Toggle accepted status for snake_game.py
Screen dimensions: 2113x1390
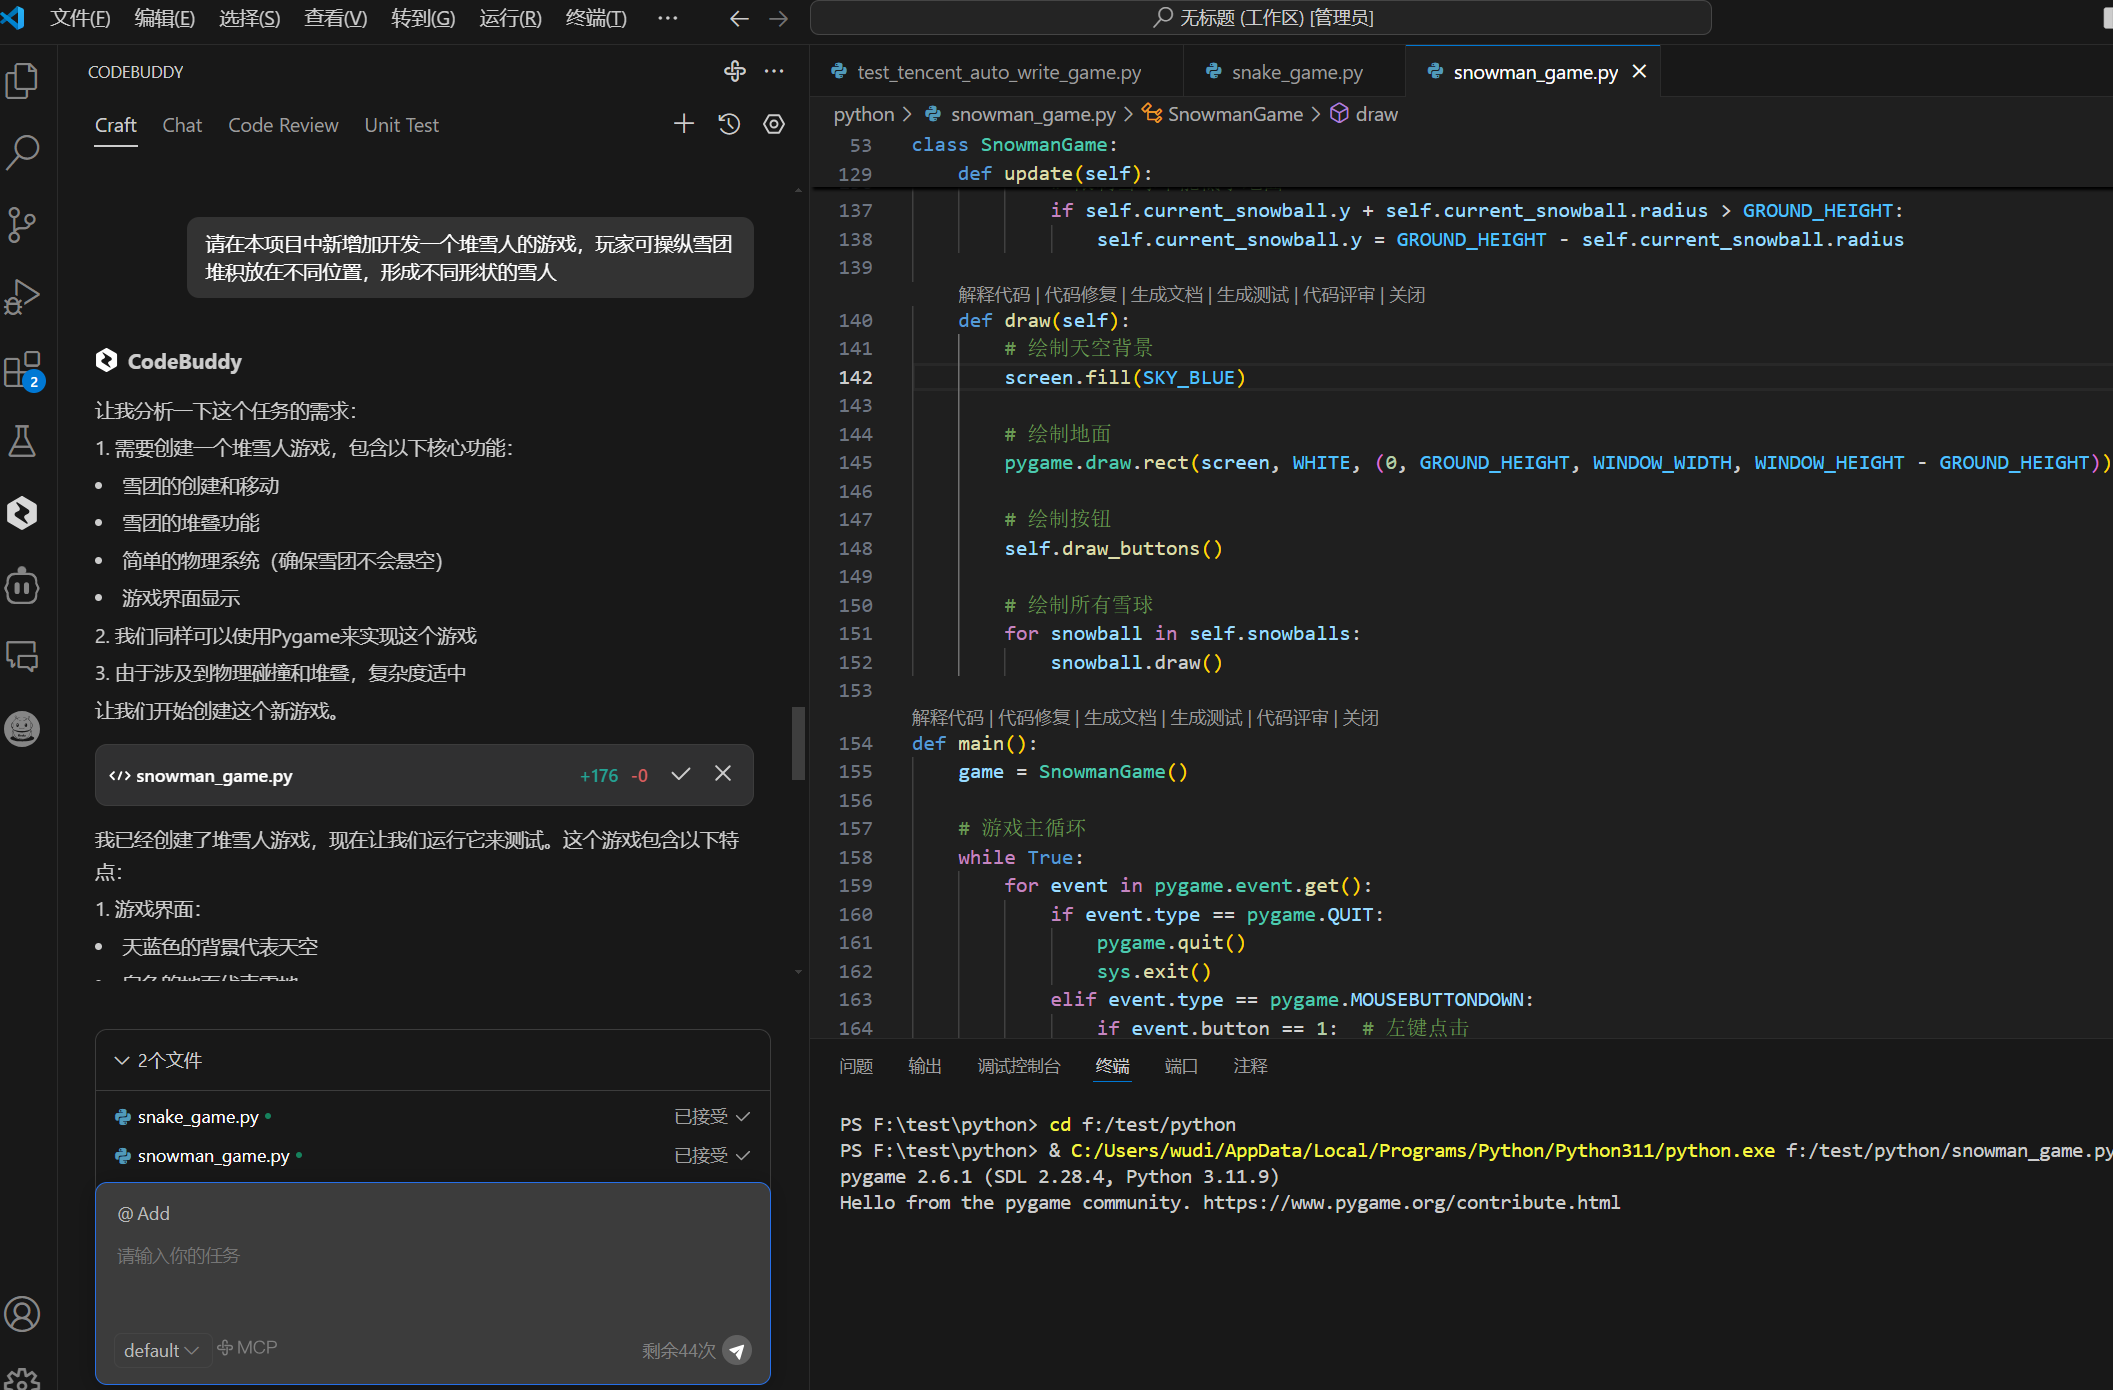(711, 1116)
